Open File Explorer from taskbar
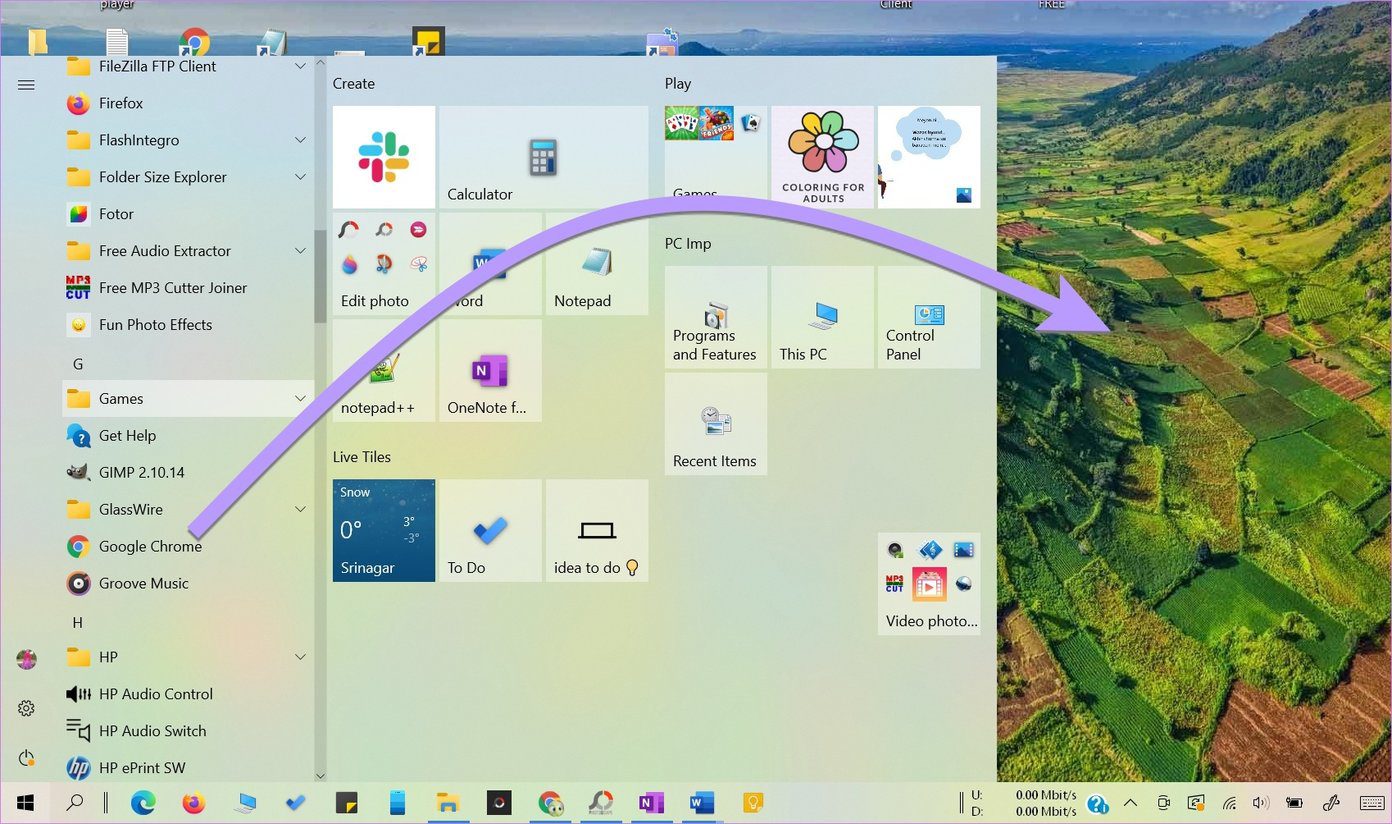Viewport: 1392px width, 824px height. 448,803
